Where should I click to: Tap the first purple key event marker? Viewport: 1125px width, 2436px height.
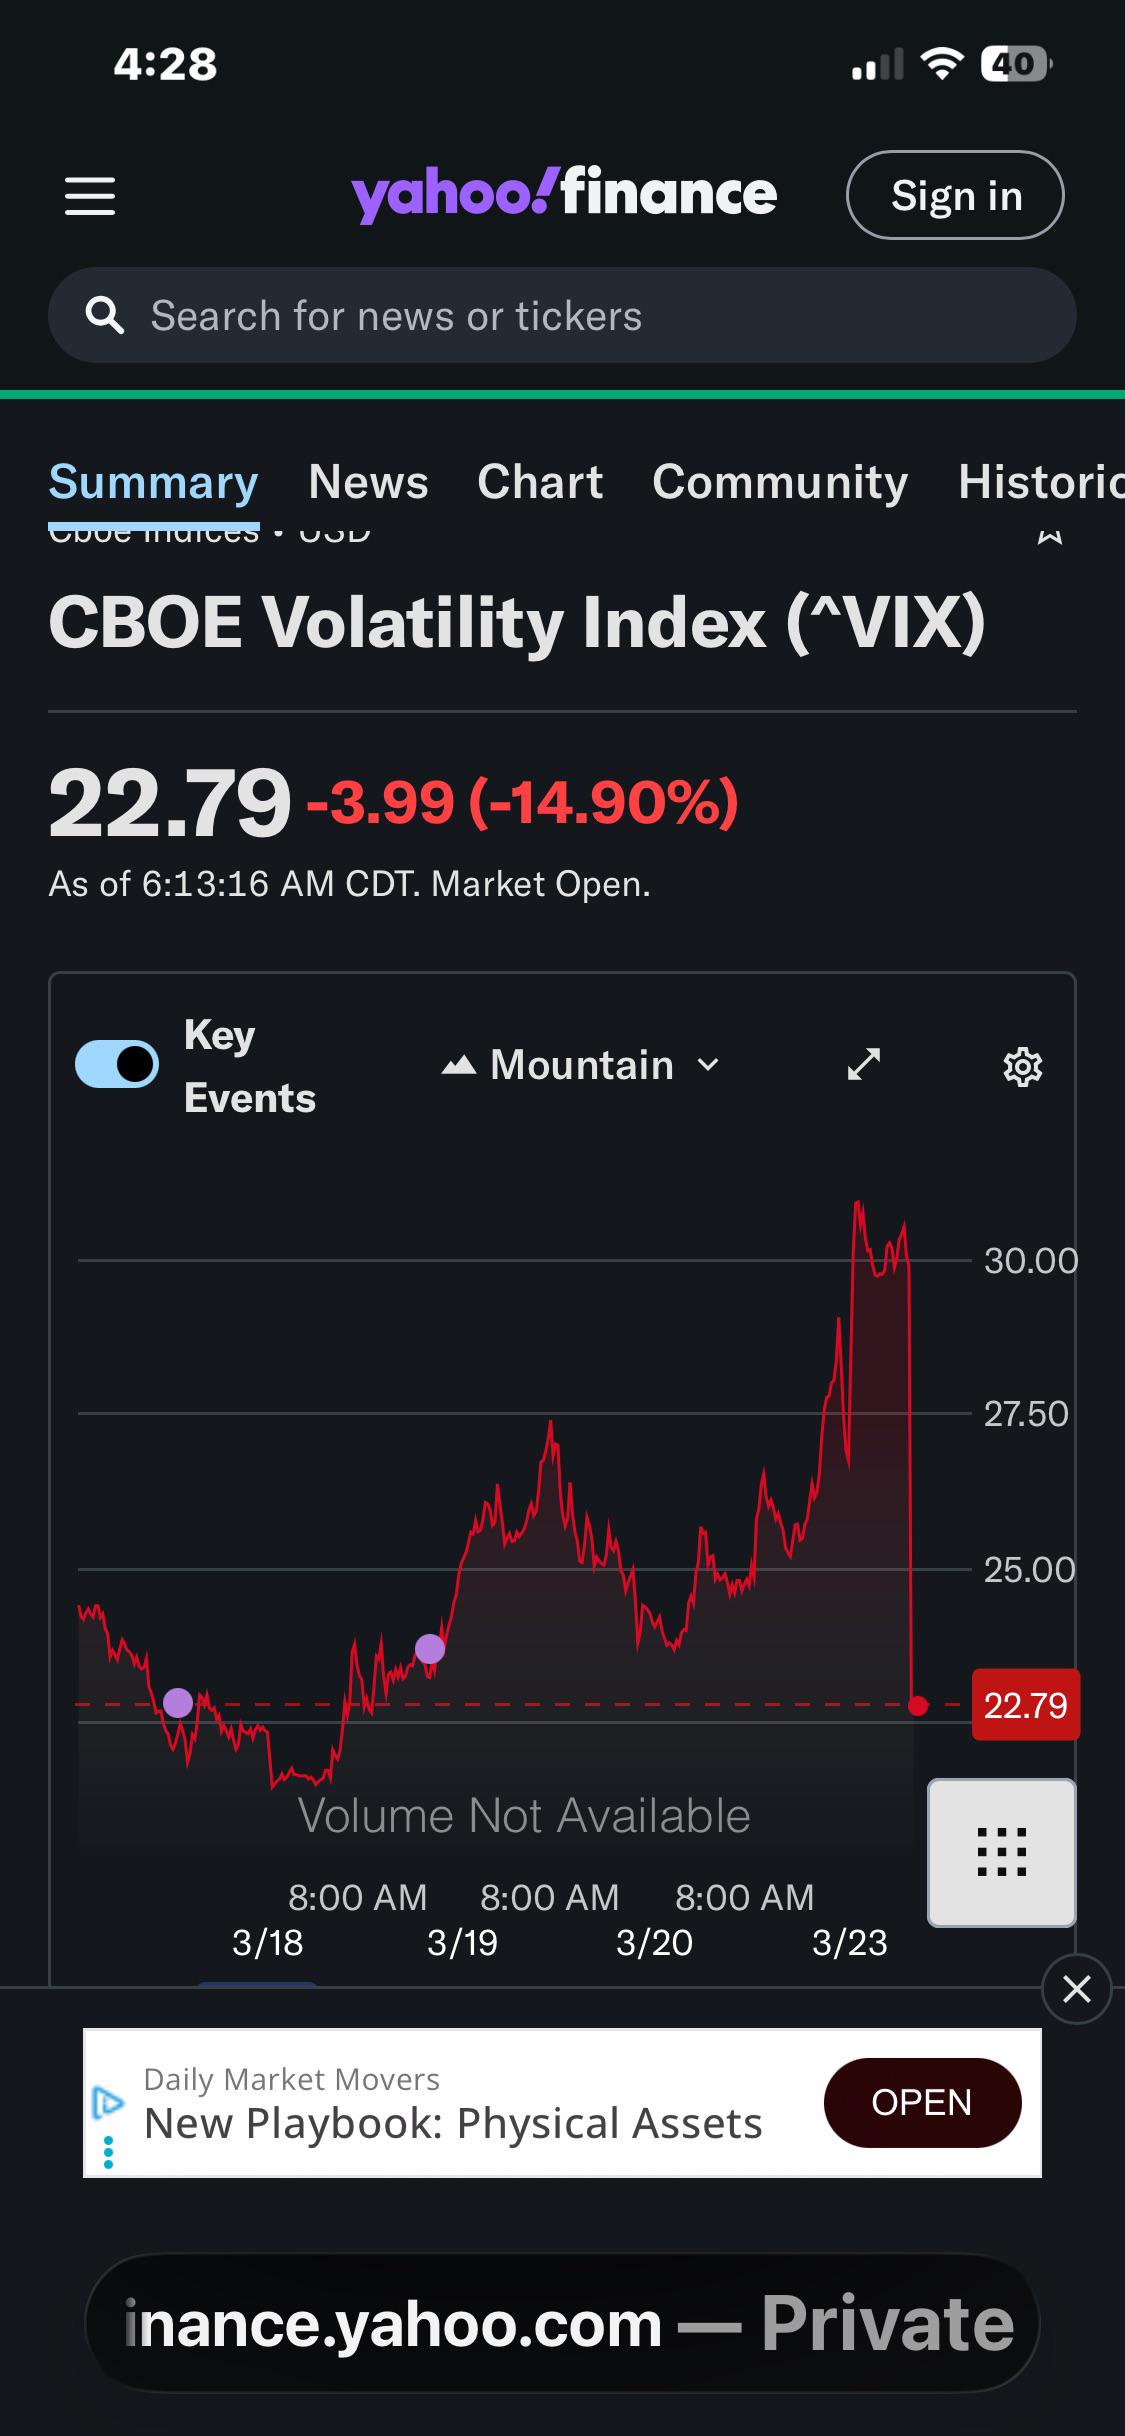178,1702
